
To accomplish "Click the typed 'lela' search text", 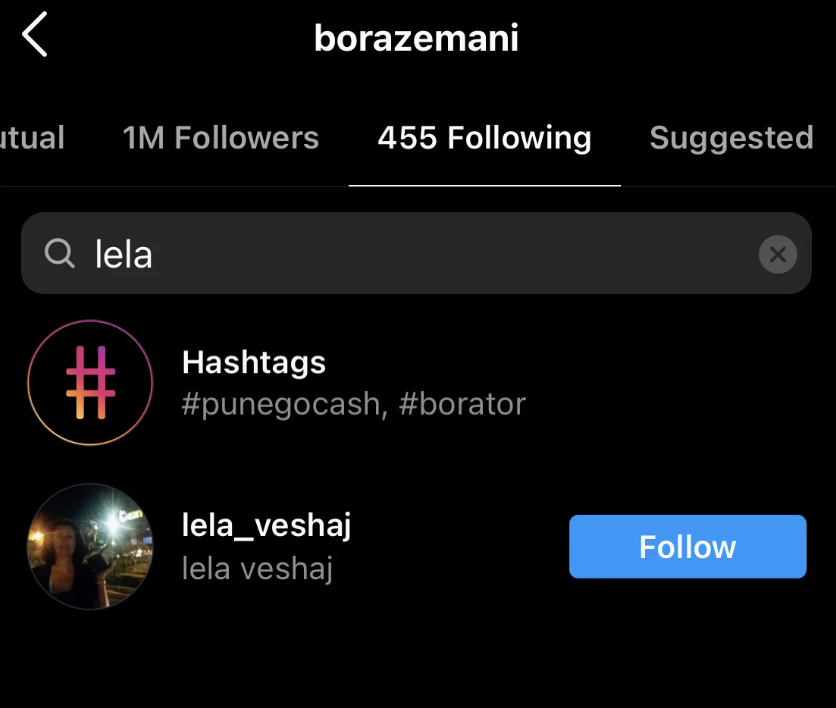I will [x=124, y=254].
